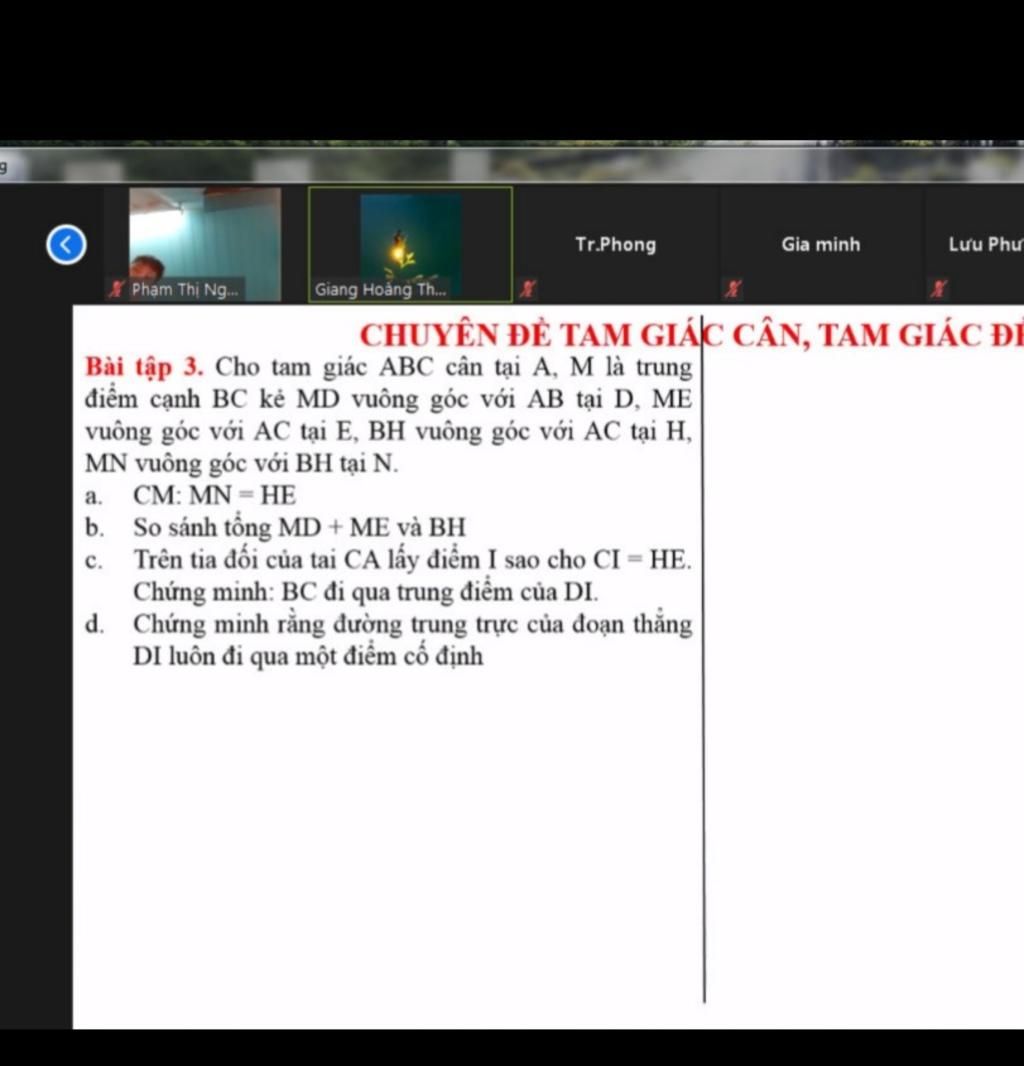Click 'Chứng minh: BC đi qua trung điểm của DI.'
This screenshot has width=1024, height=1066.
pyautogui.click(x=366, y=592)
